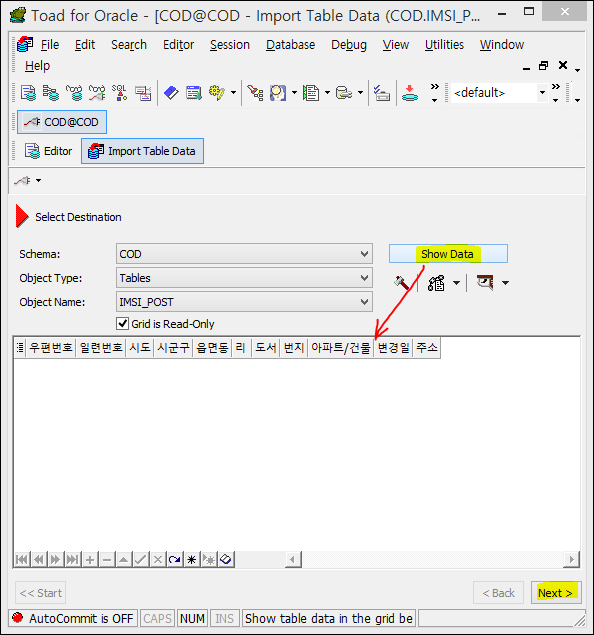
Task: Click the checklist toolbox icon
Action: pyautogui.click(x=381, y=93)
